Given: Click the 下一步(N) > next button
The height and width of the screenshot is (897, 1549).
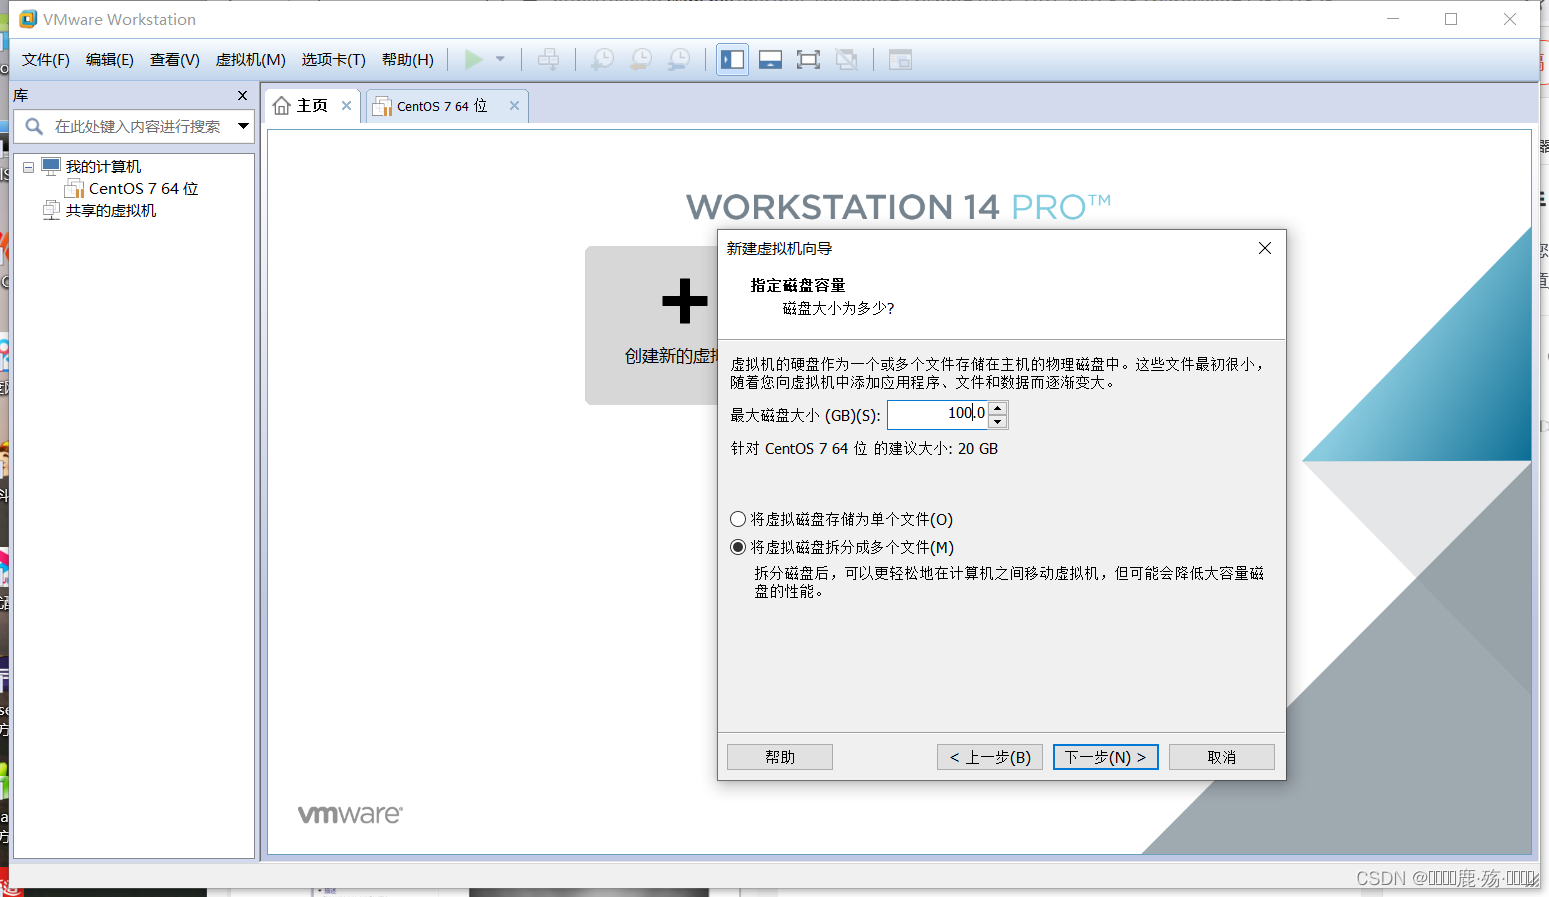Looking at the screenshot, I should point(1106,757).
